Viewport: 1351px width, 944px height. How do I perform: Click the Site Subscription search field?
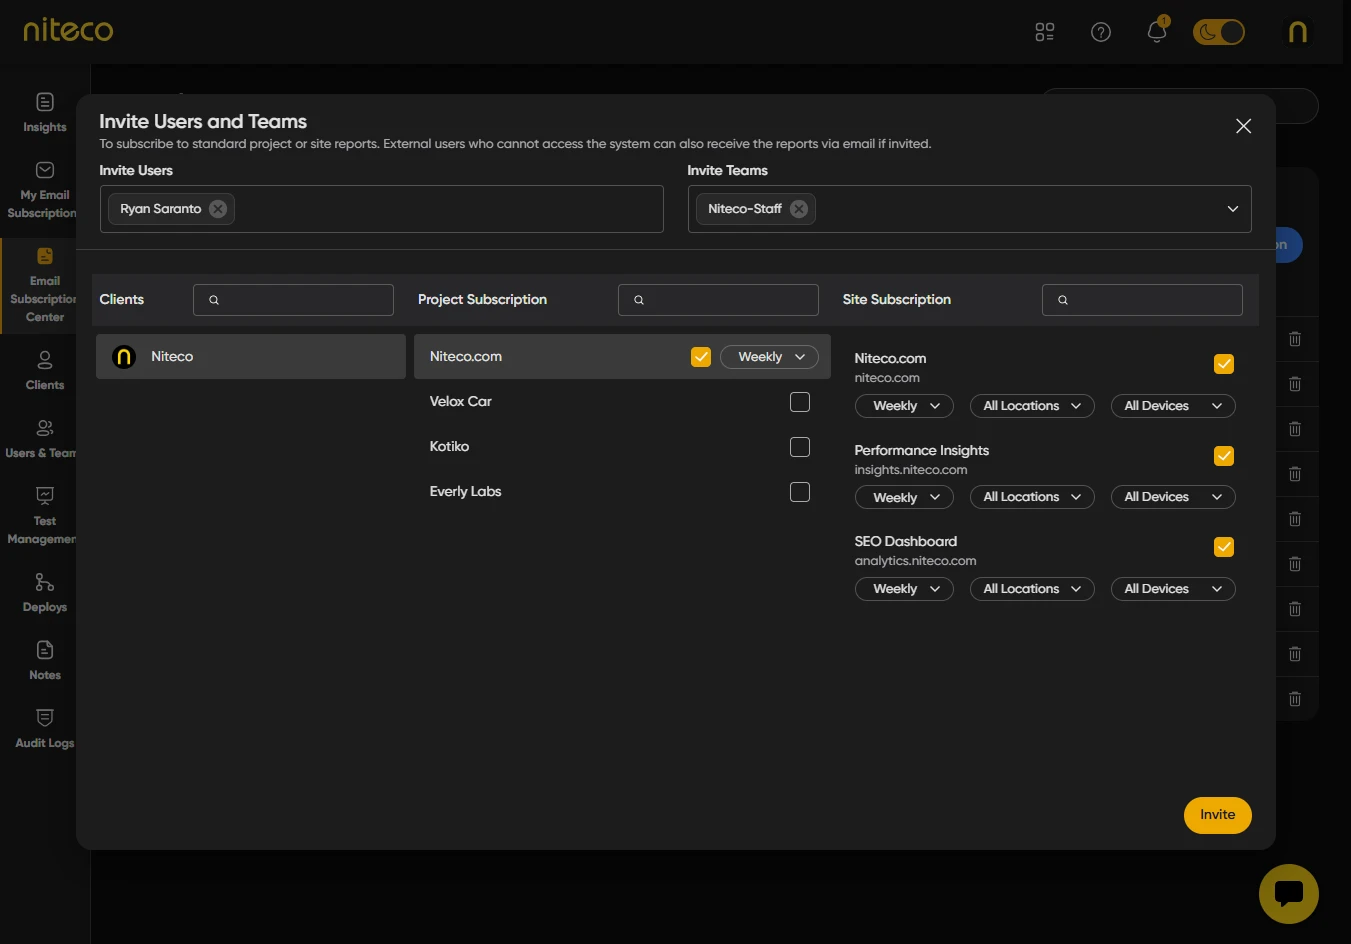pos(1142,300)
